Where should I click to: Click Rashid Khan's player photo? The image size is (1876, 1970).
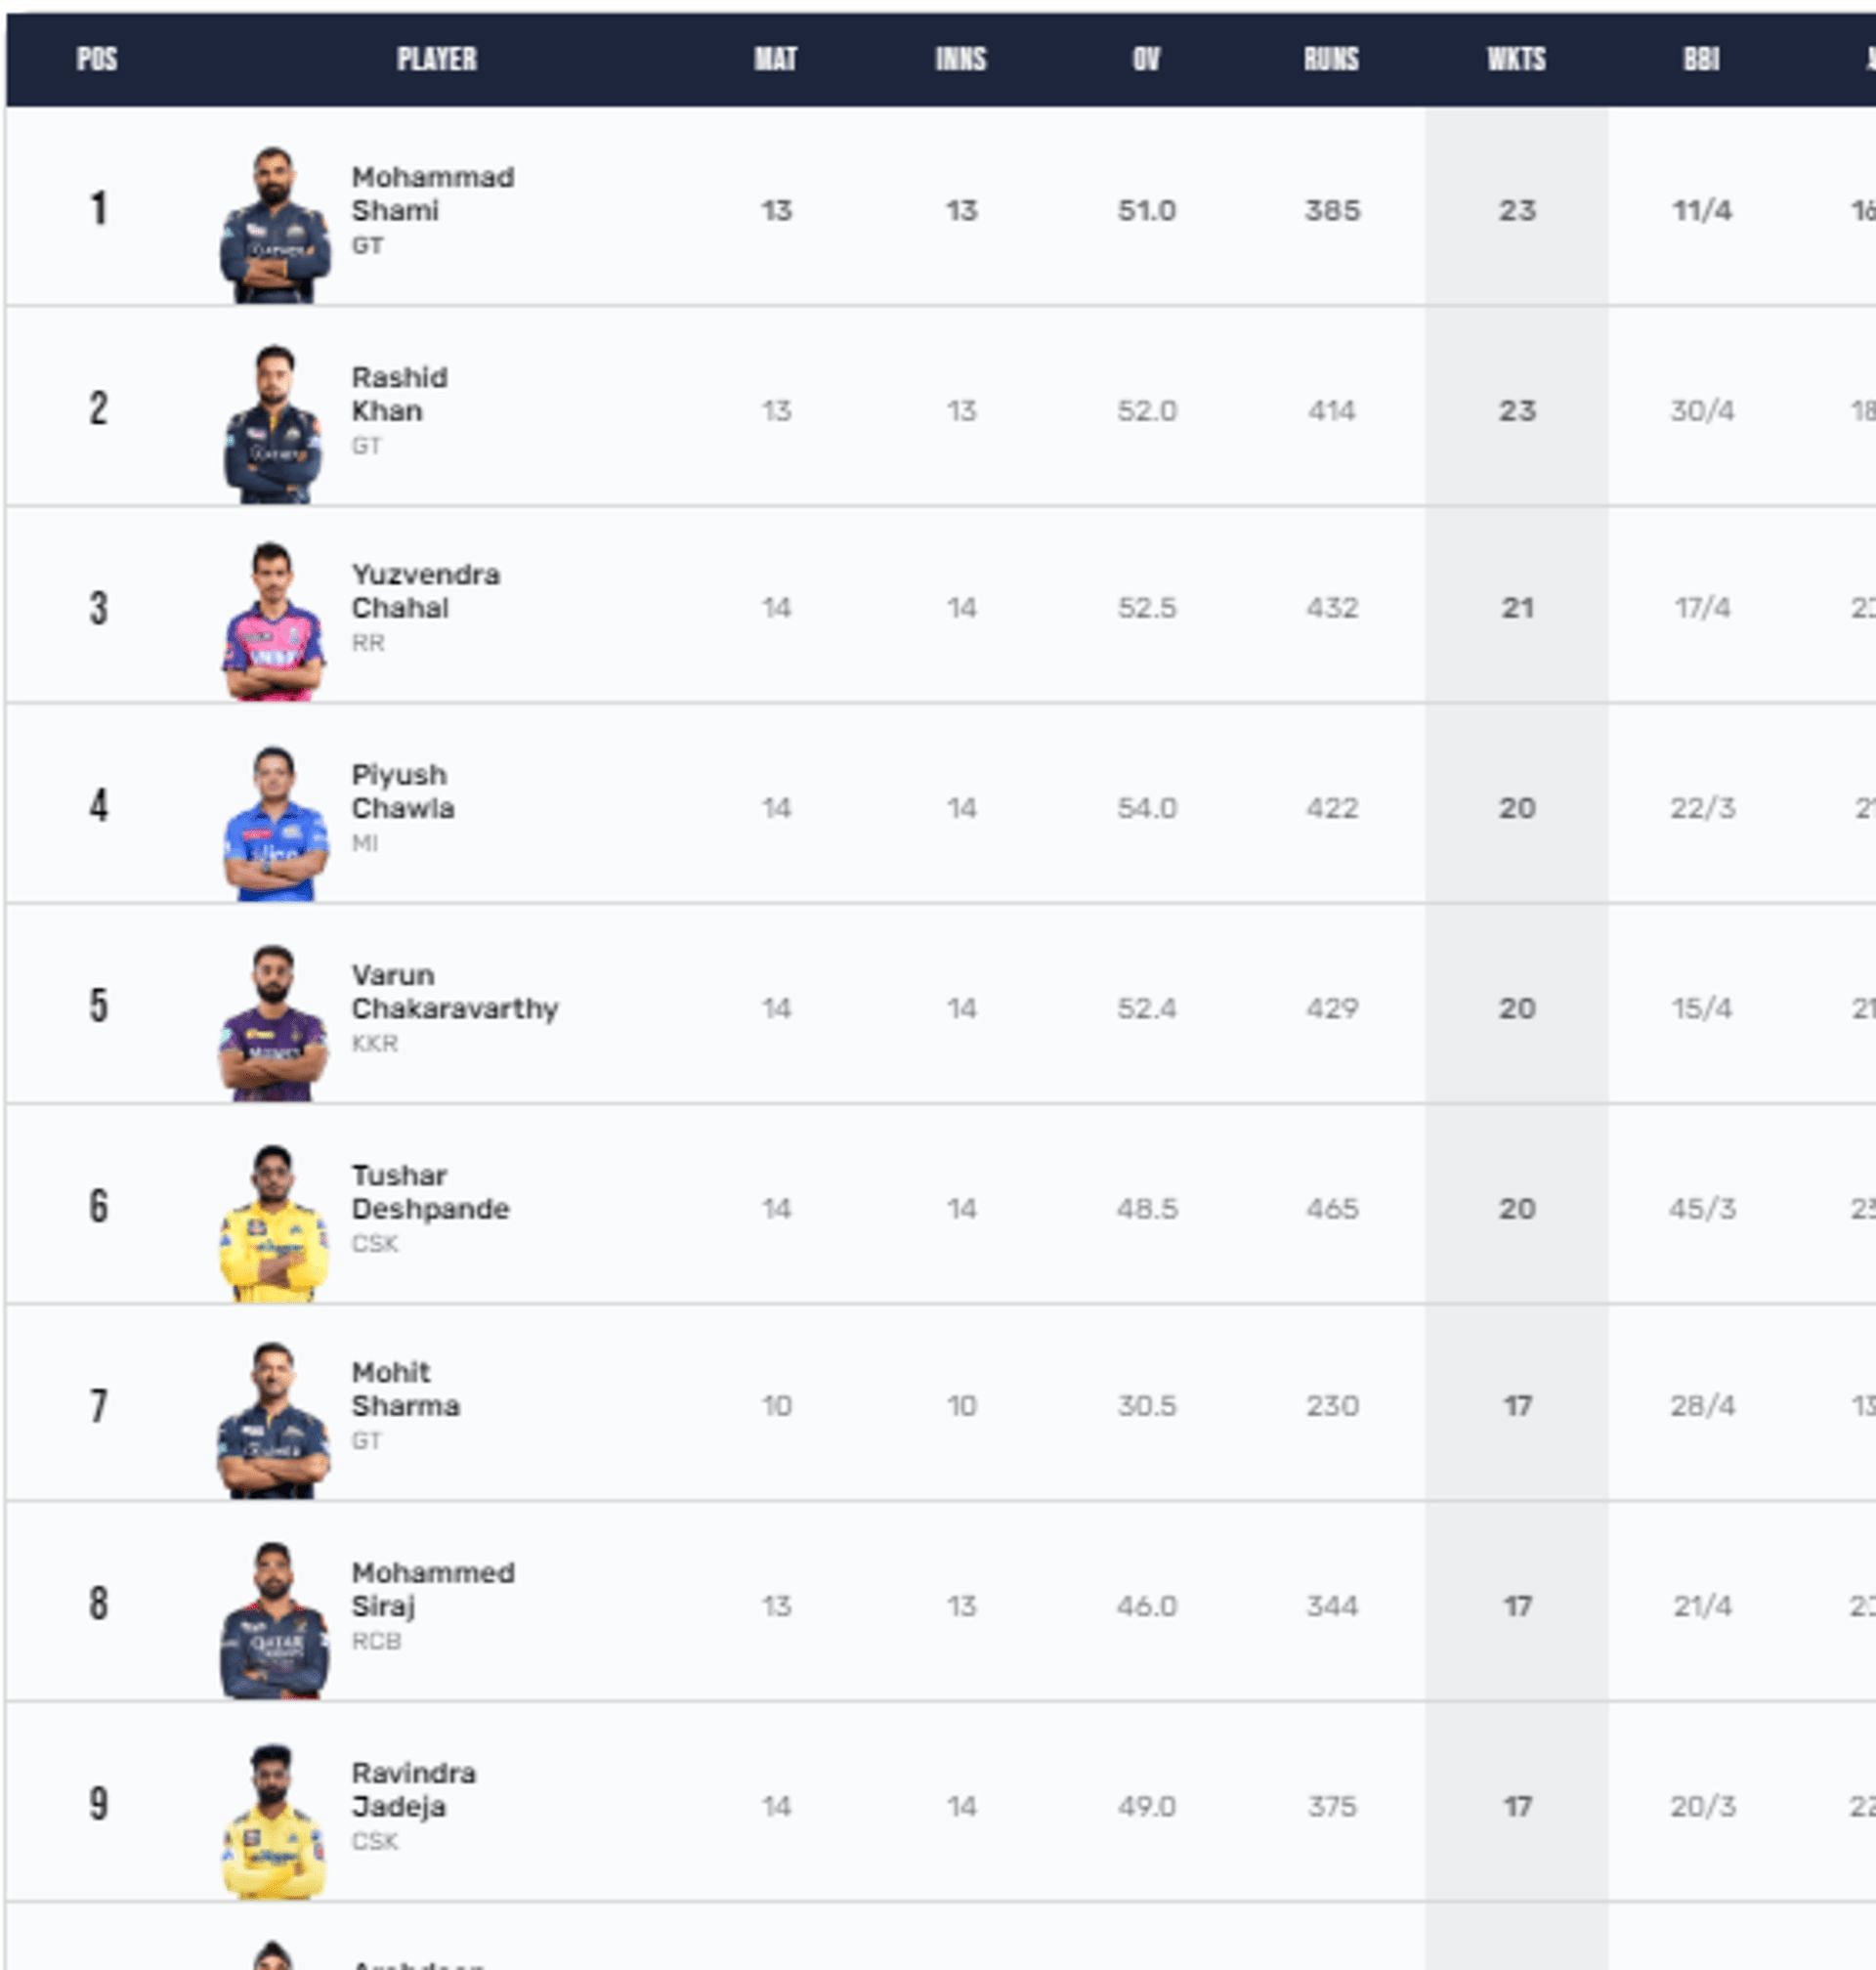274,424
